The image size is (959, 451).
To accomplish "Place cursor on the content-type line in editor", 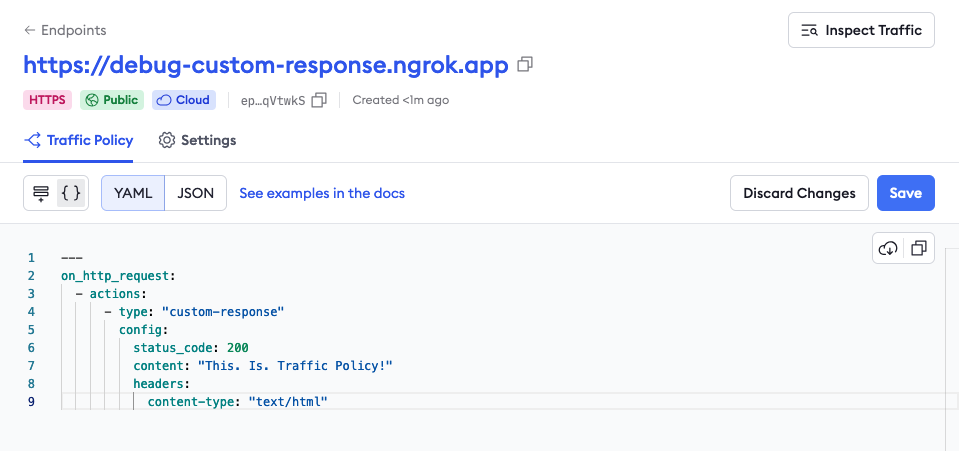I will pos(237,402).
